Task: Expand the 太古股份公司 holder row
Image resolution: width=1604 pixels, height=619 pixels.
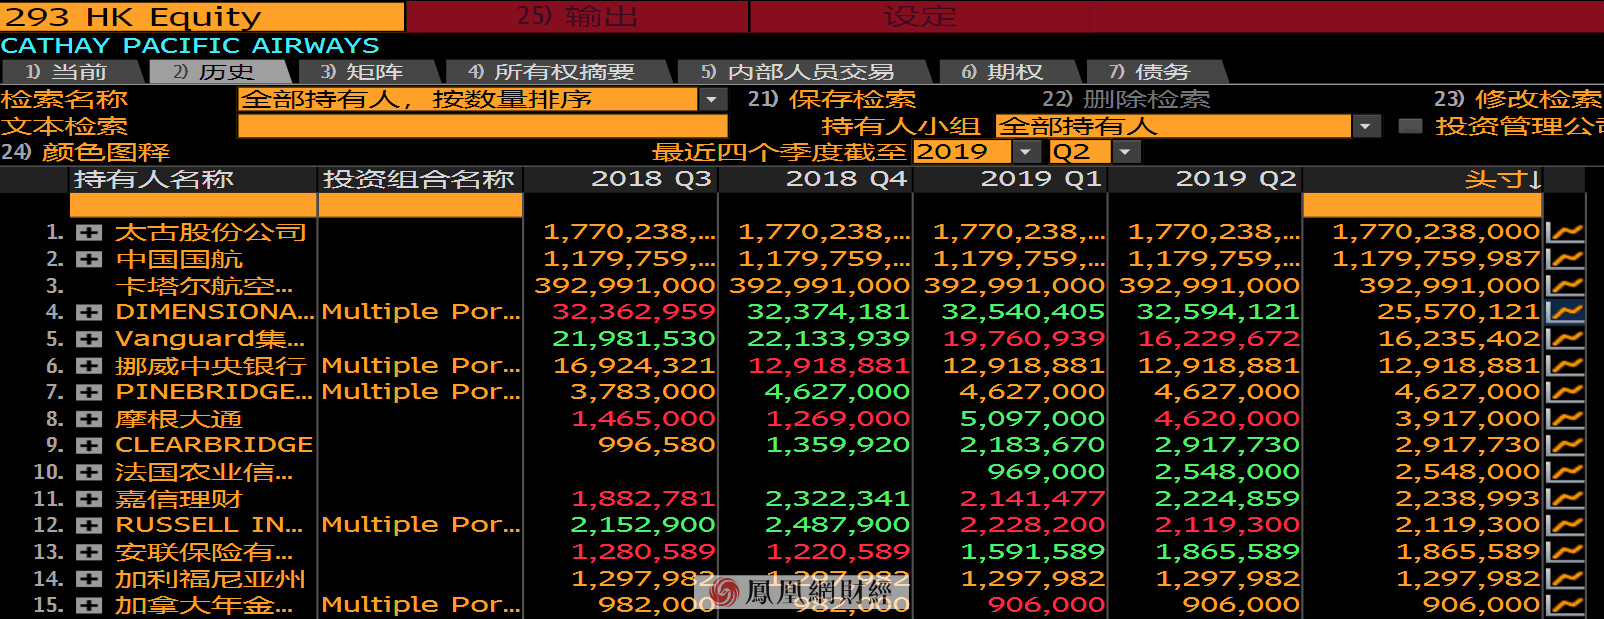Action: click(89, 232)
